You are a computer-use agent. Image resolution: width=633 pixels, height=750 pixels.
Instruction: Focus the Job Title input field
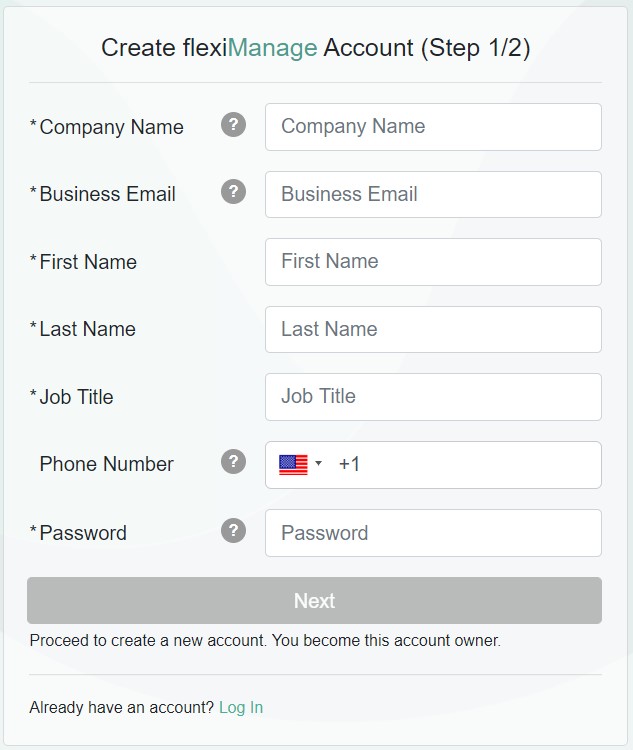click(433, 397)
